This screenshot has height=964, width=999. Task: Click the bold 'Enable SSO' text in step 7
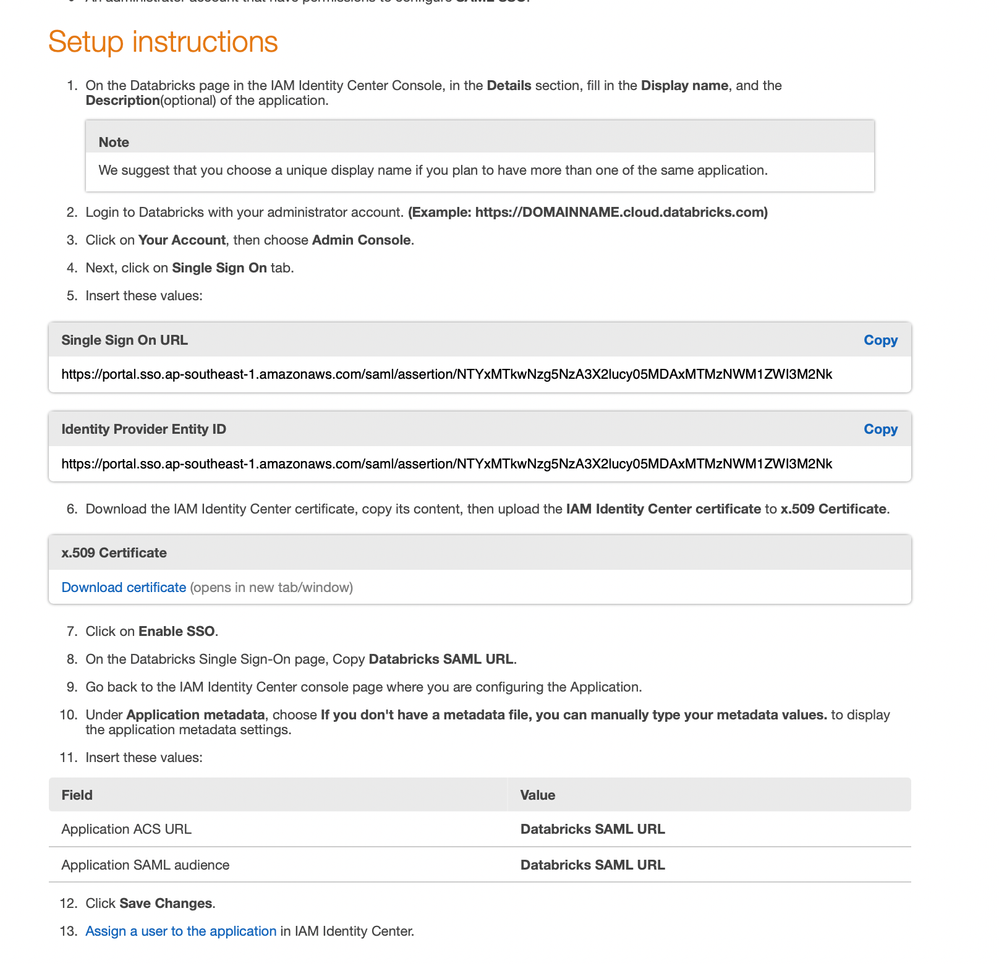pyautogui.click(x=177, y=631)
